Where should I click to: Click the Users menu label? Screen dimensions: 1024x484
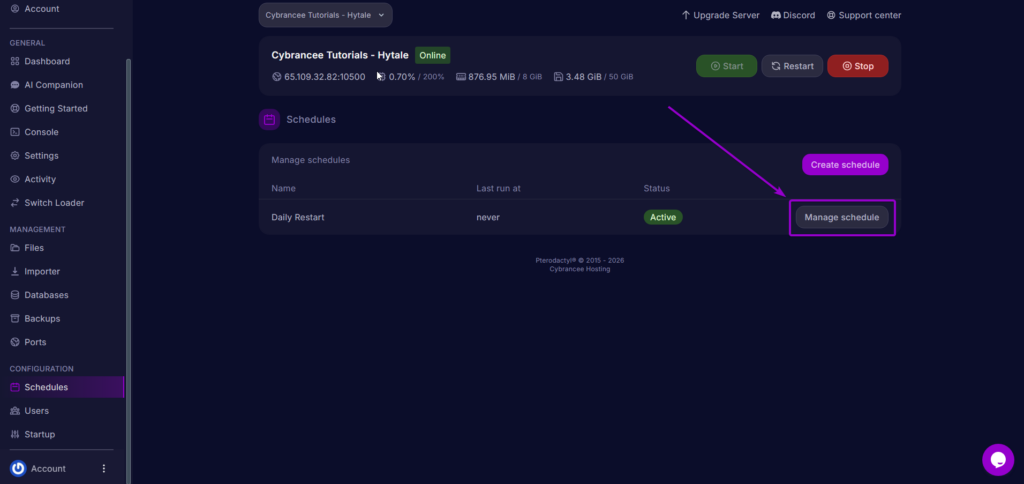tap(37, 410)
